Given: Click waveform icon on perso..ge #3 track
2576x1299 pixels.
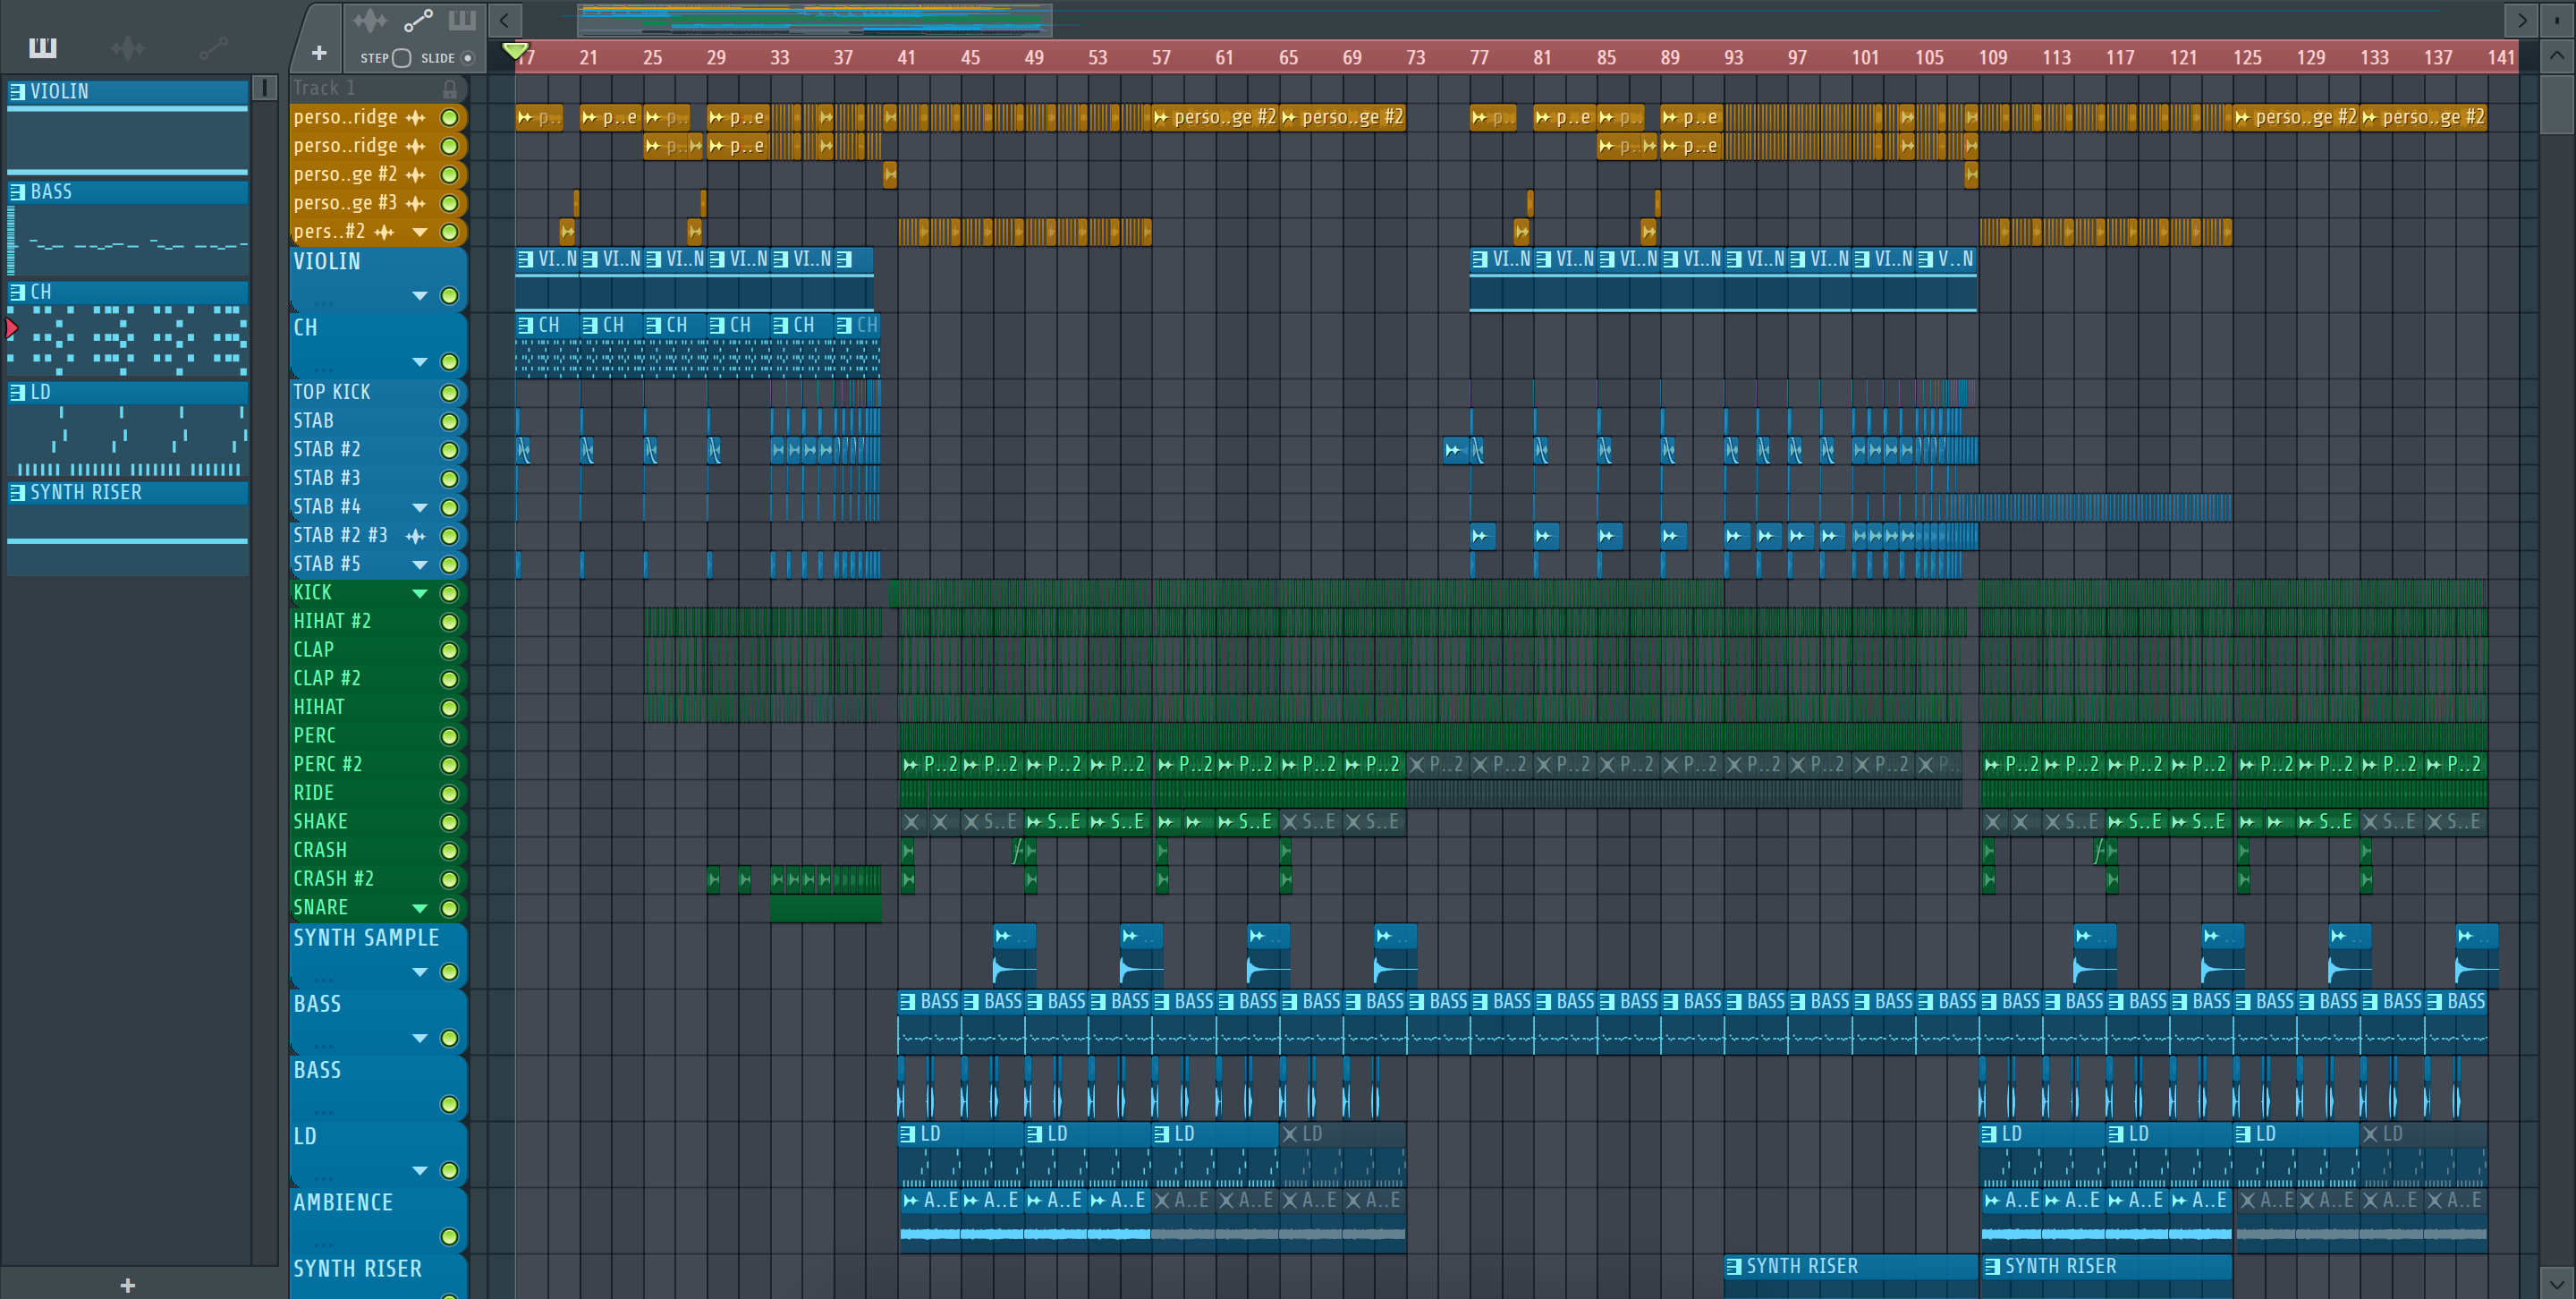Looking at the screenshot, I should coord(416,203).
